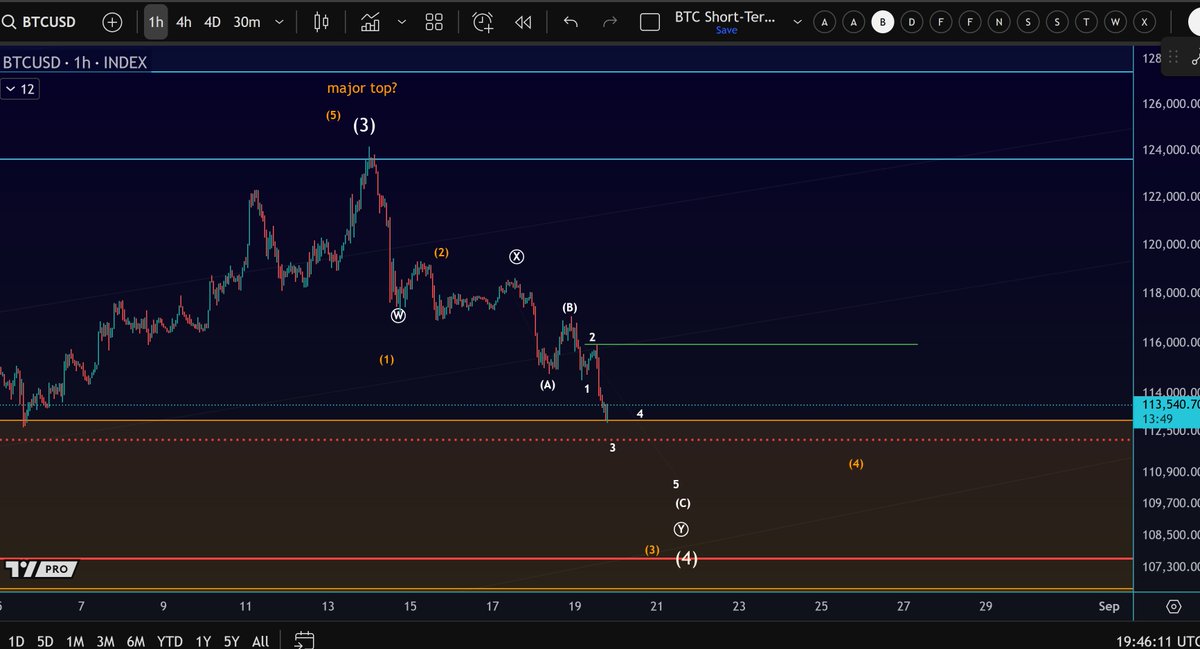
Task: Click the BTCUSD · 1h · INDEX legend title
Action: pos(75,63)
